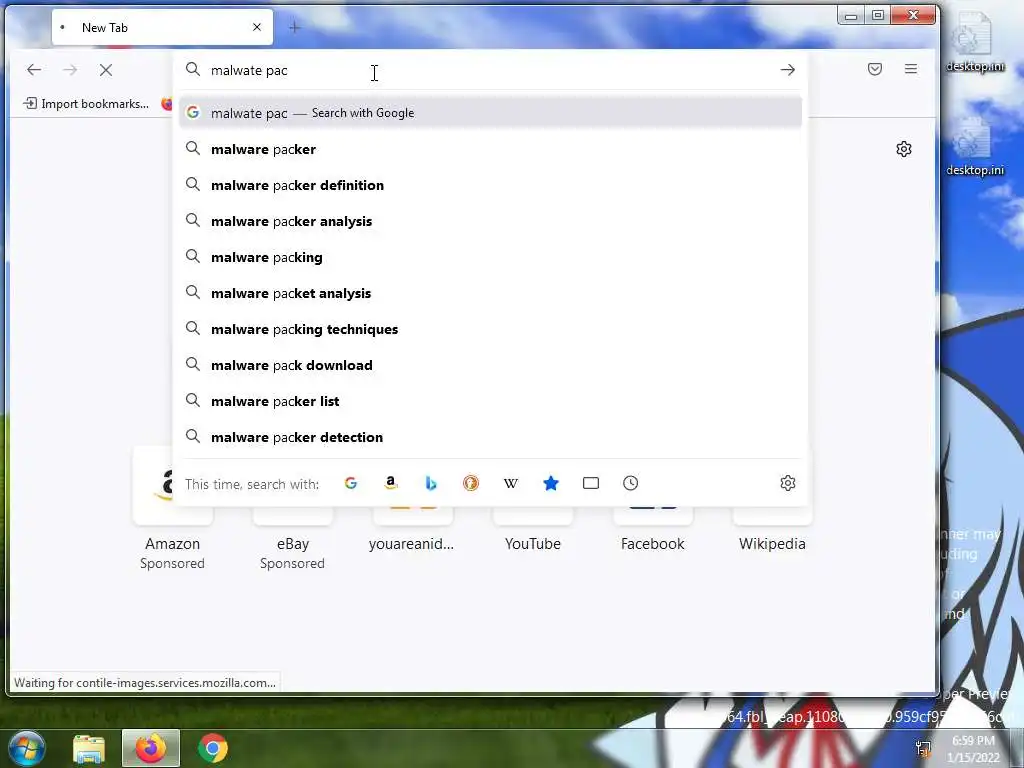Select the New Tab tab
Viewport: 1024px width, 768px height.
(162, 27)
